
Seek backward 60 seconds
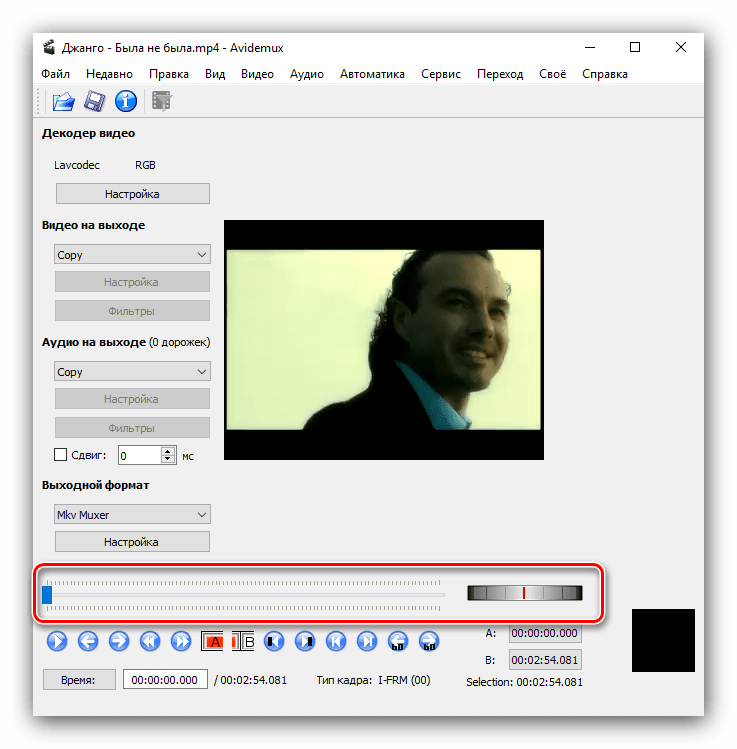point(398,641)
